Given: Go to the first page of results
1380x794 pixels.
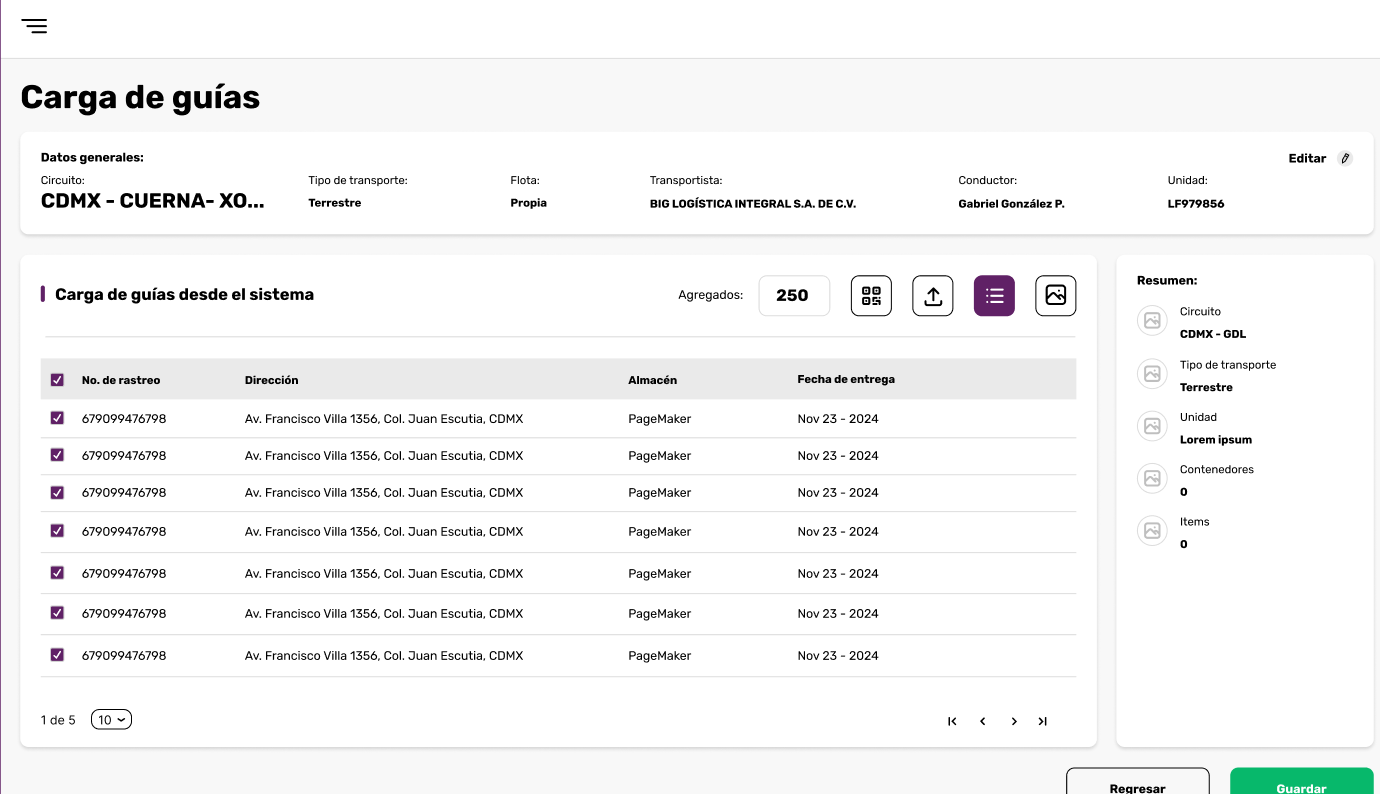Looking at the screenshot, I should click(x=952, y=721).
